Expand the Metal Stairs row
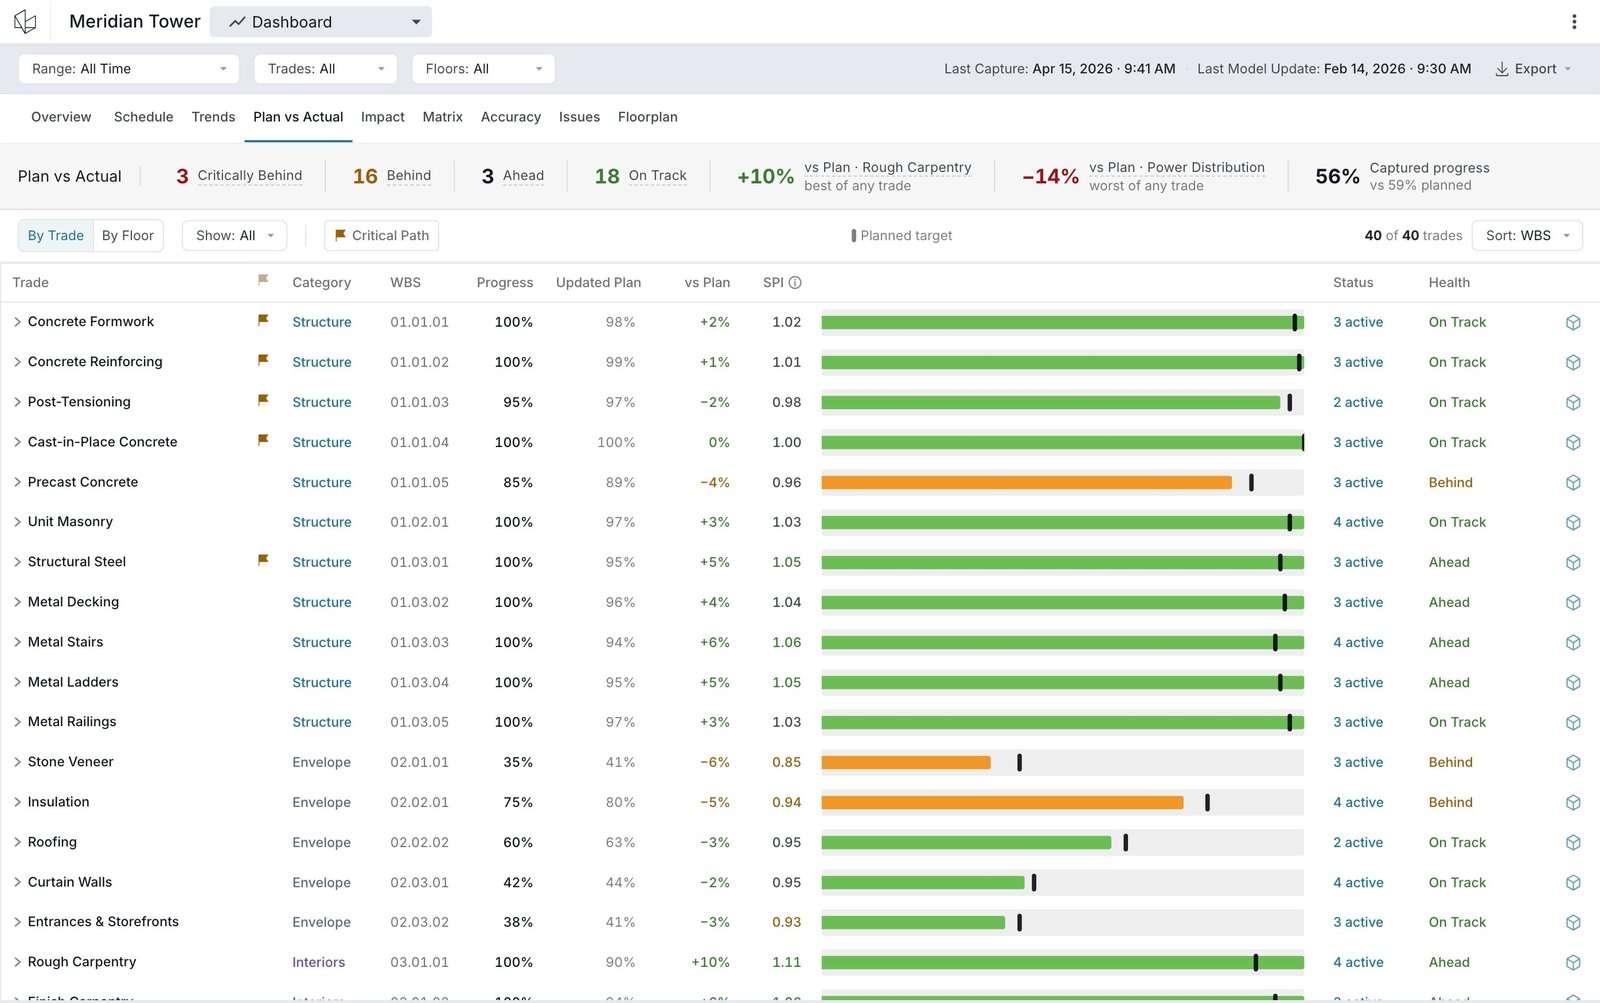Screen dimensions: 1600x1003 click(17, 642)
